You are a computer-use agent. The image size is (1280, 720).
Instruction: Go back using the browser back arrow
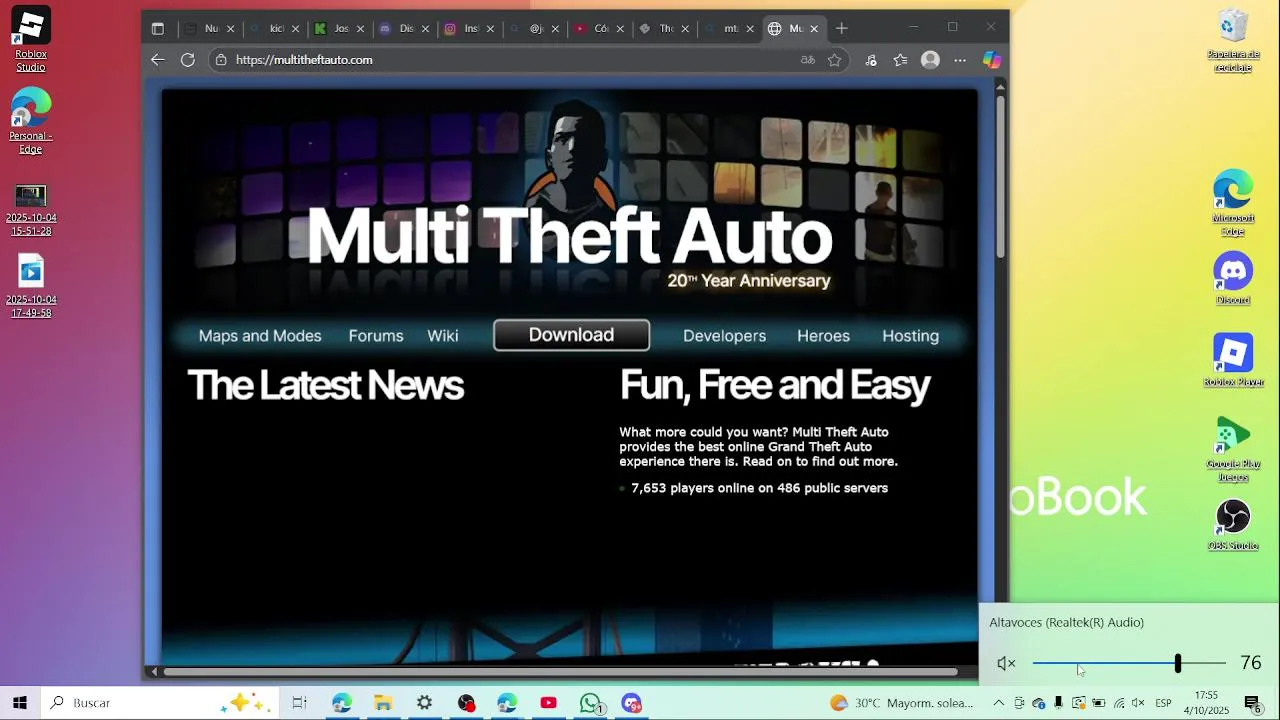point(157,60)
